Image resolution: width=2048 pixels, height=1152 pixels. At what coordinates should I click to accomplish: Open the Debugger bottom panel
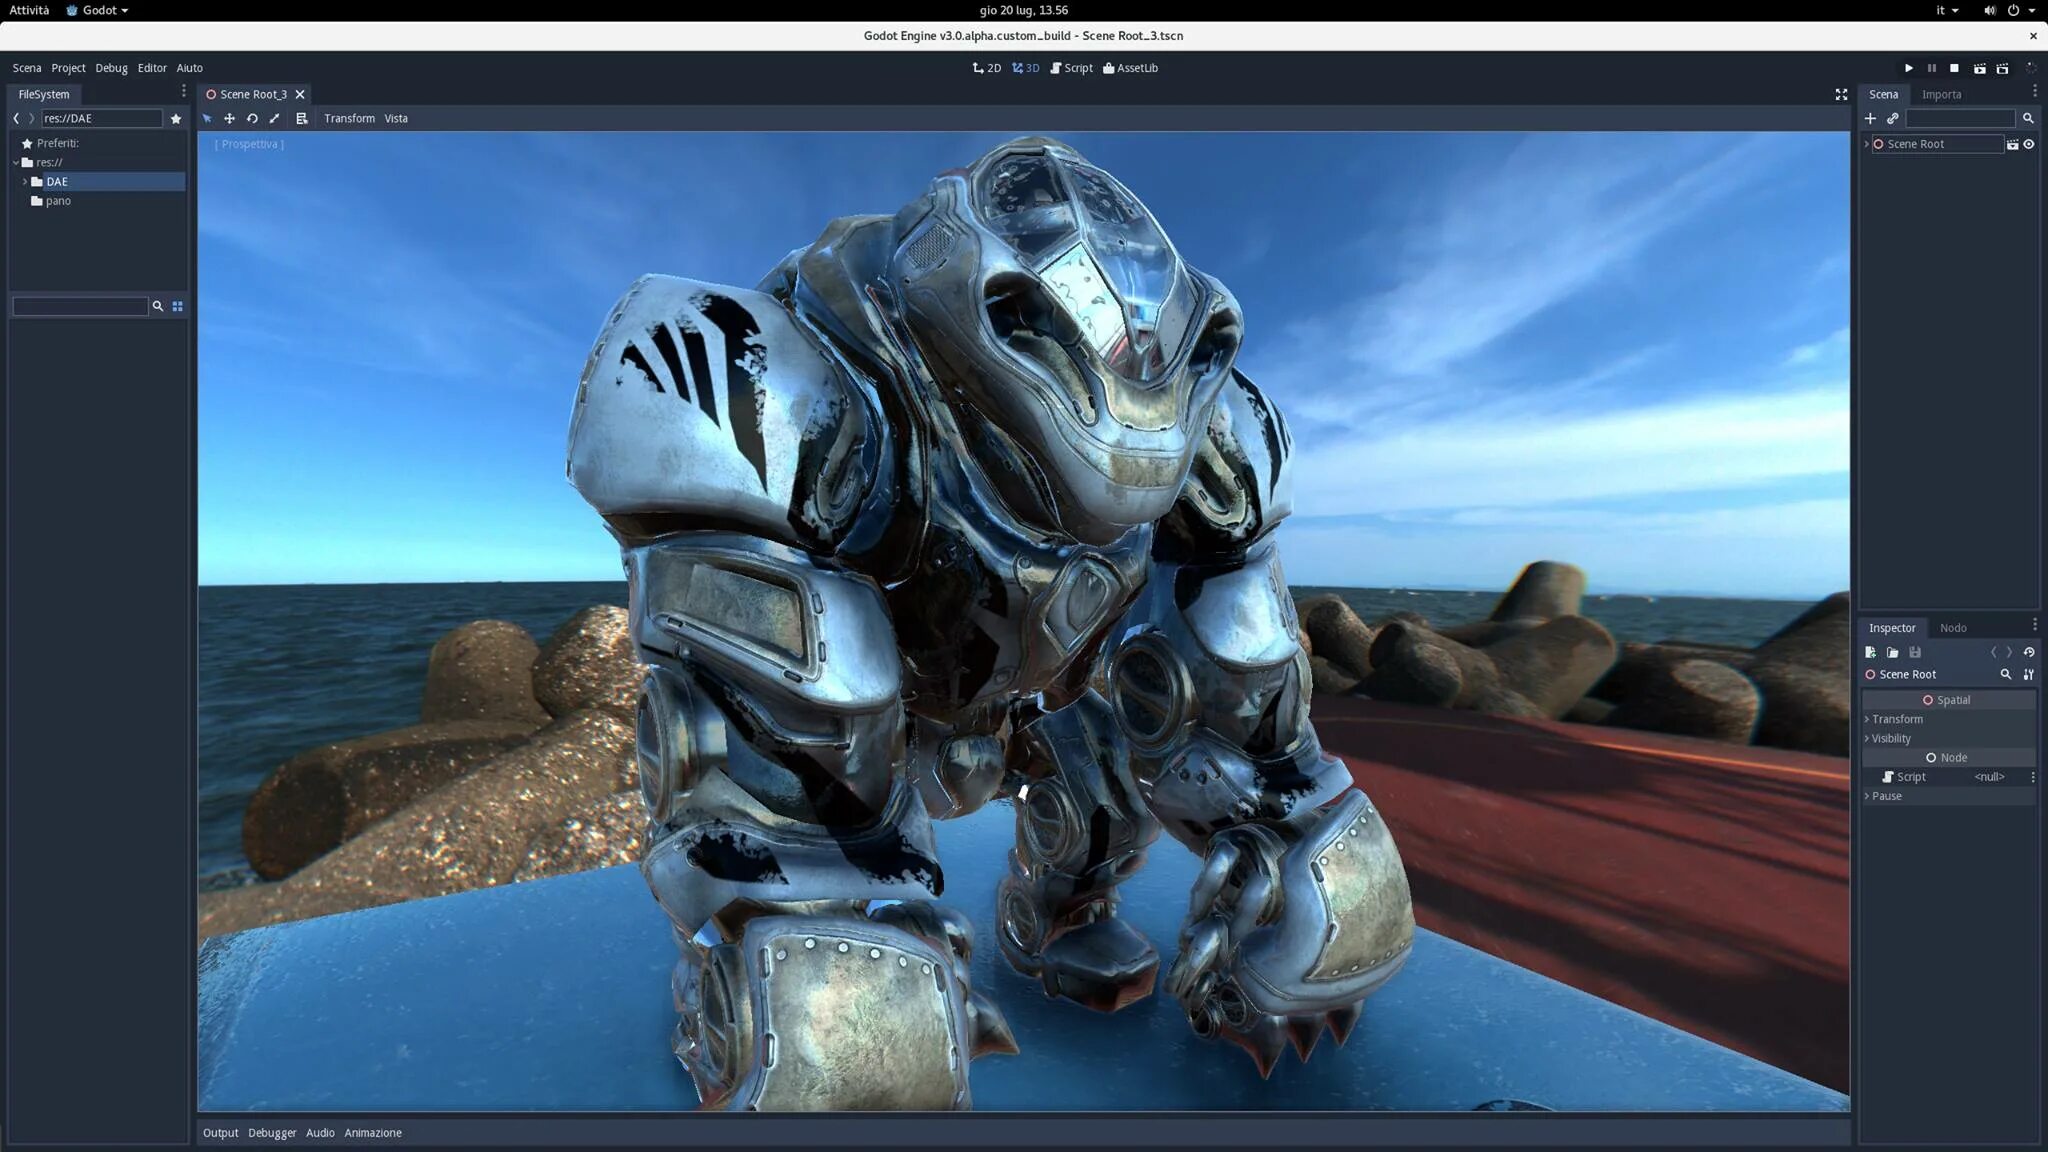click(x=272, y=1133)
